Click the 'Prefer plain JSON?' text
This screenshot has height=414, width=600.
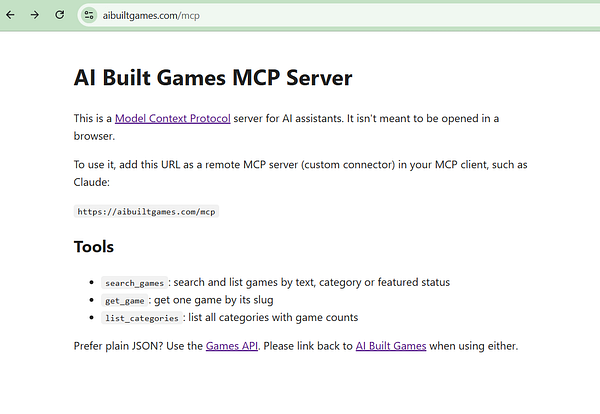[118, 346]
